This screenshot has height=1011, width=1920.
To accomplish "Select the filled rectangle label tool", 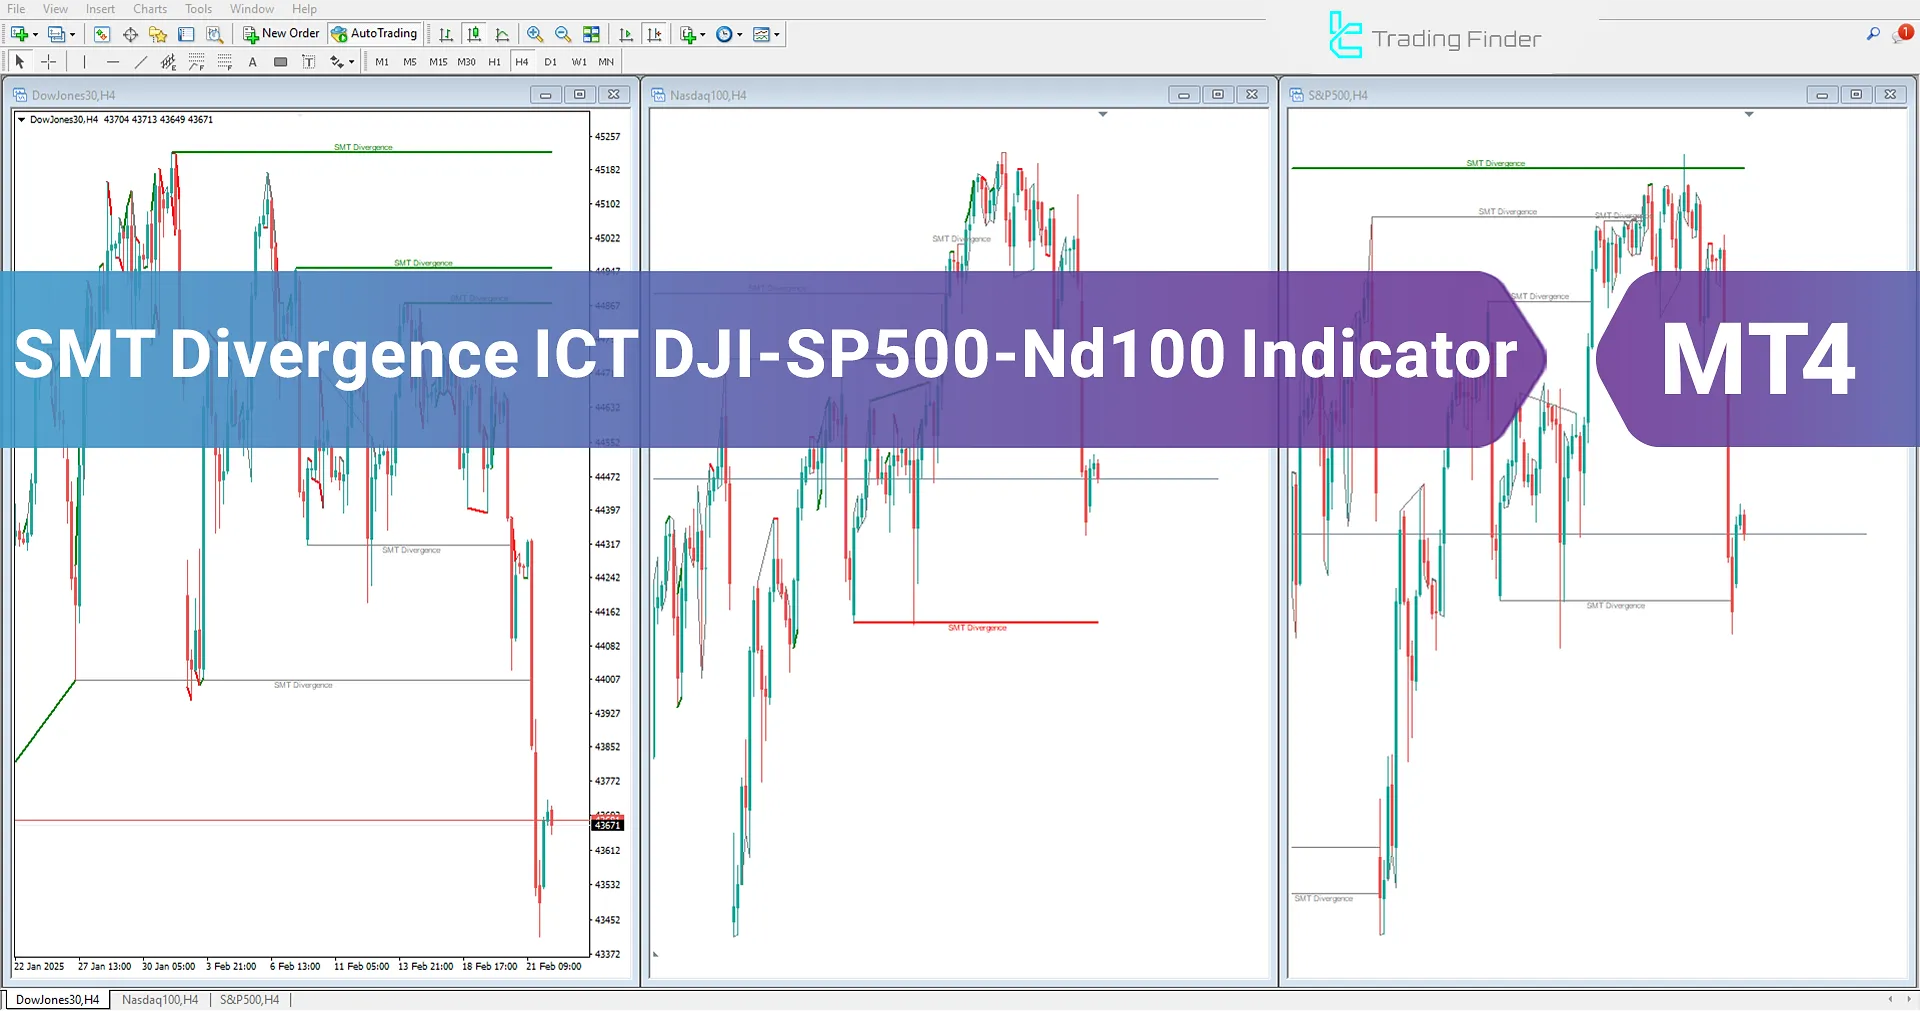I will point(281,62).
